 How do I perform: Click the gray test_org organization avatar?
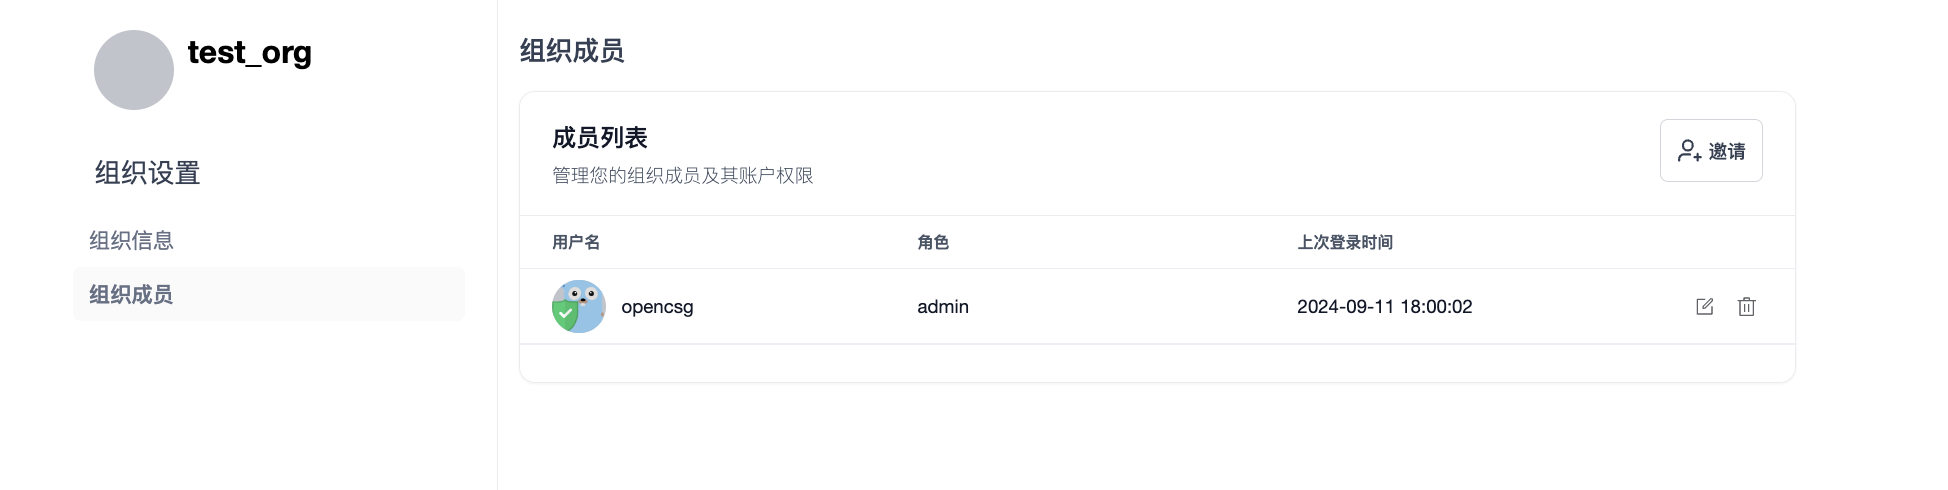[134, 70]
